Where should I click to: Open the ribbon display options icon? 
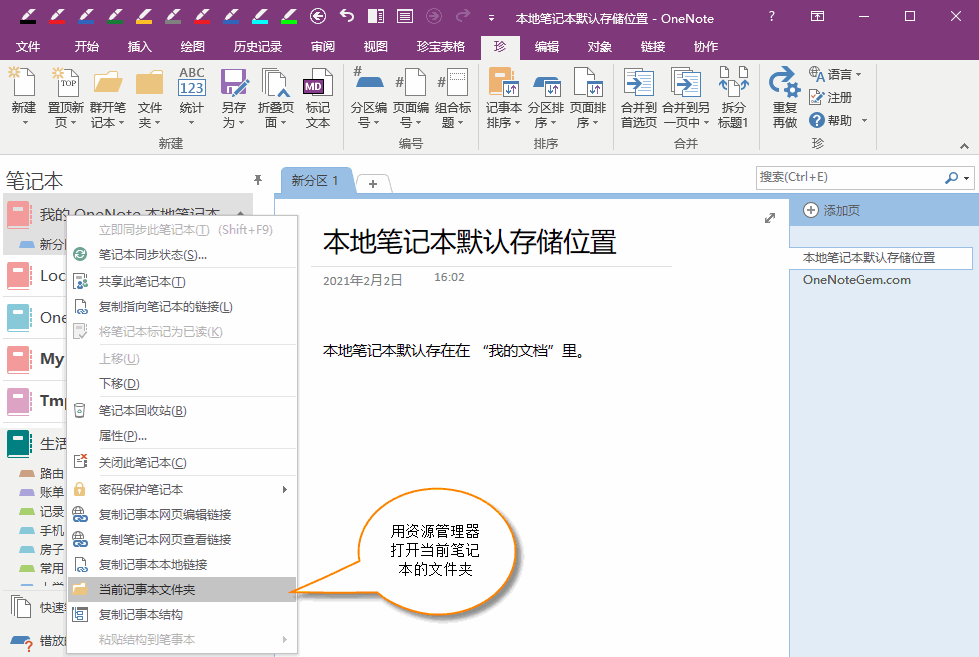tap(817, 17)
